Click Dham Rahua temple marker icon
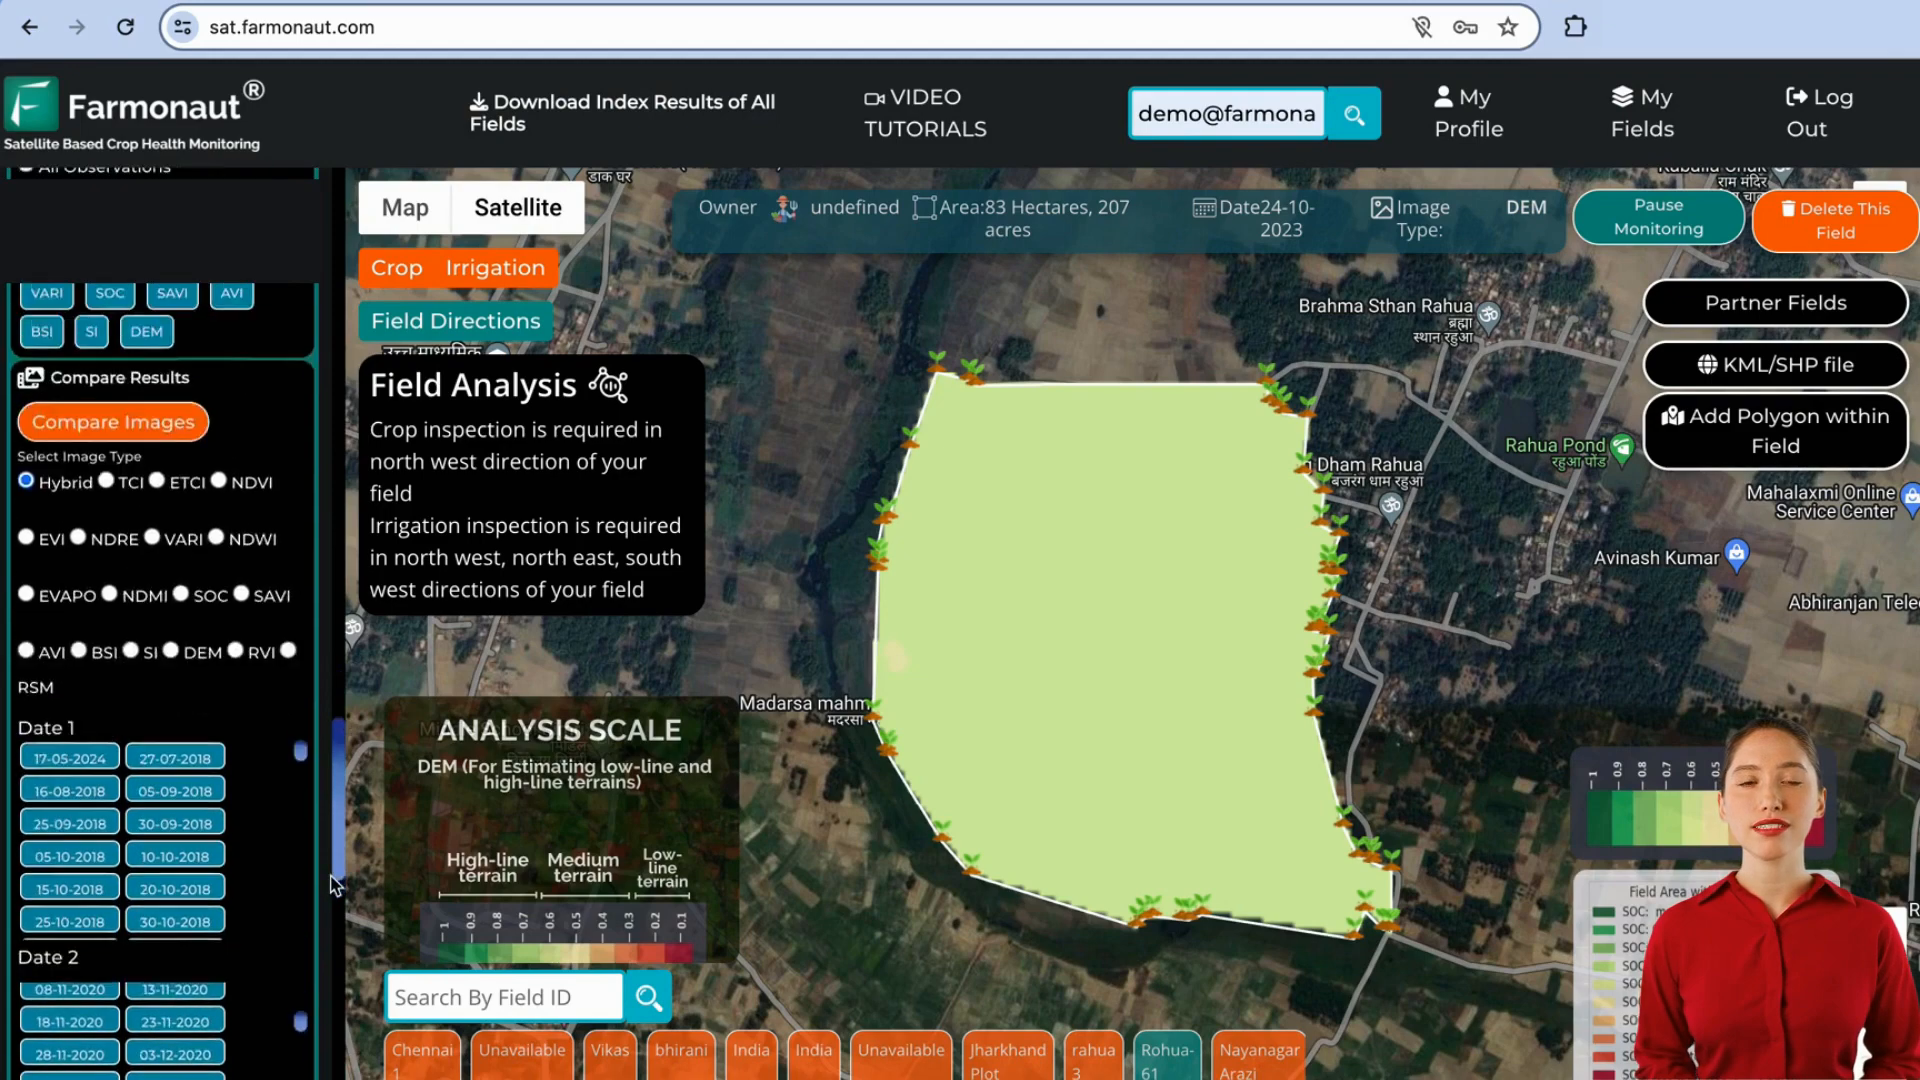This screenshot has width=1920, height=1080. pos(1391,506)
